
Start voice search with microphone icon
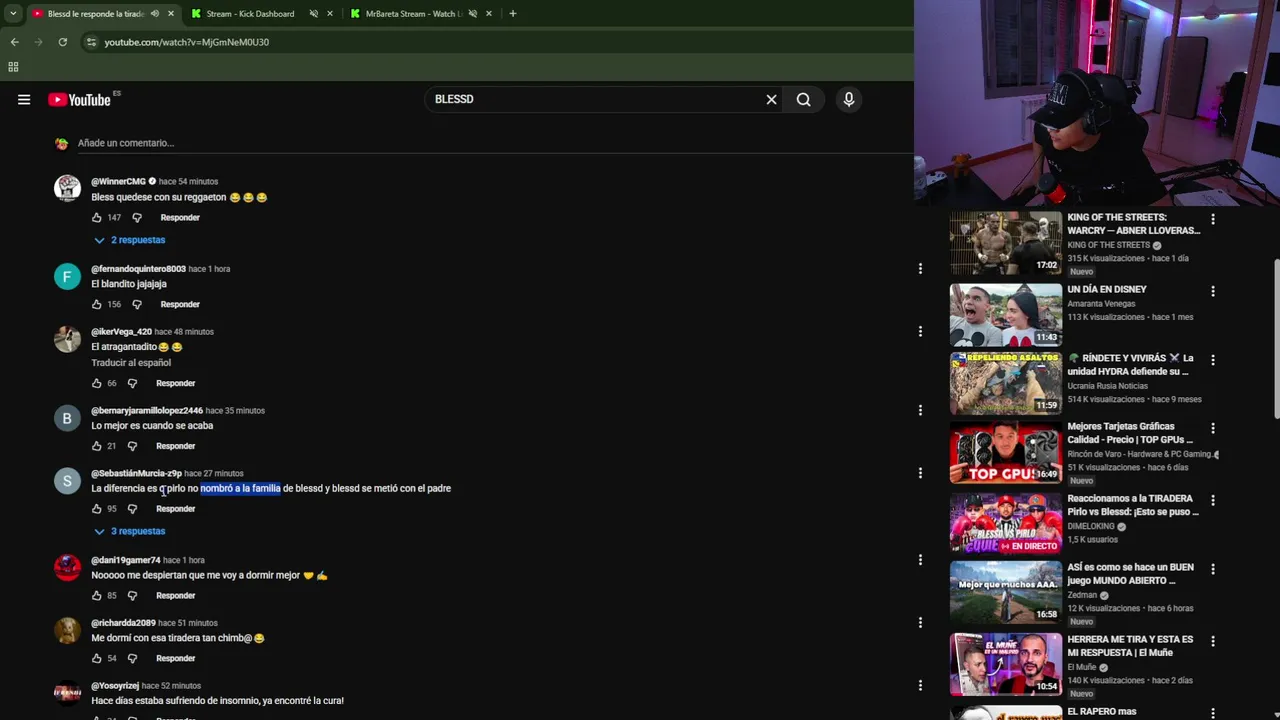[848, 99]
